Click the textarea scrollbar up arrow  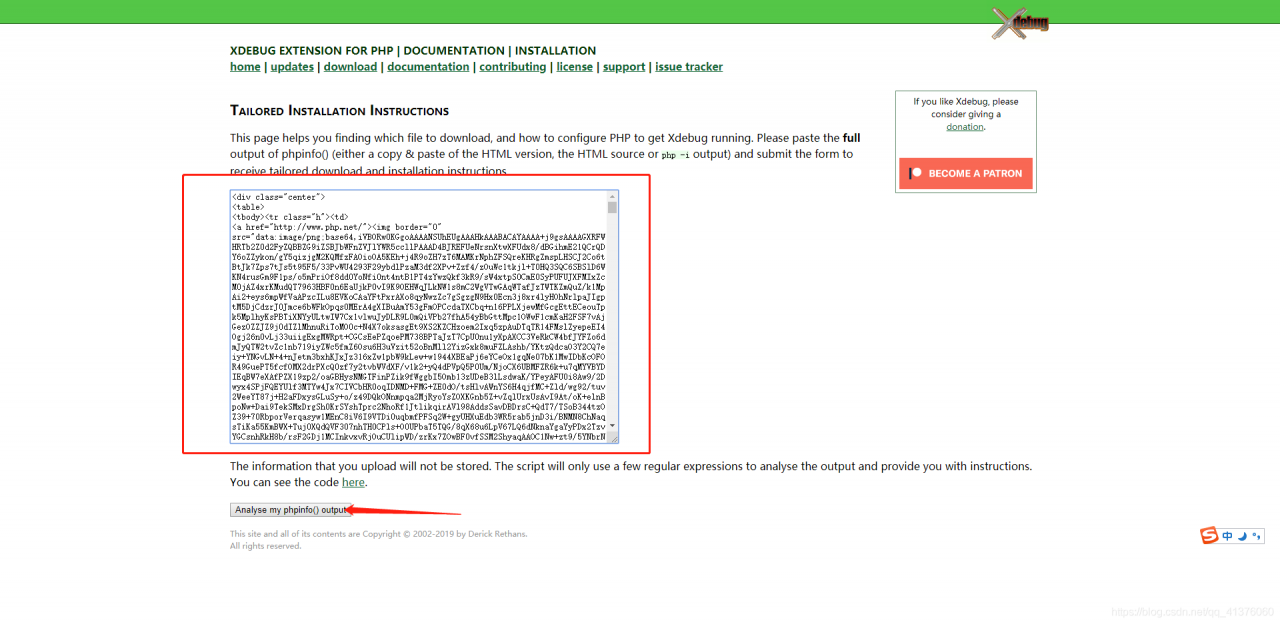point(613,195)
